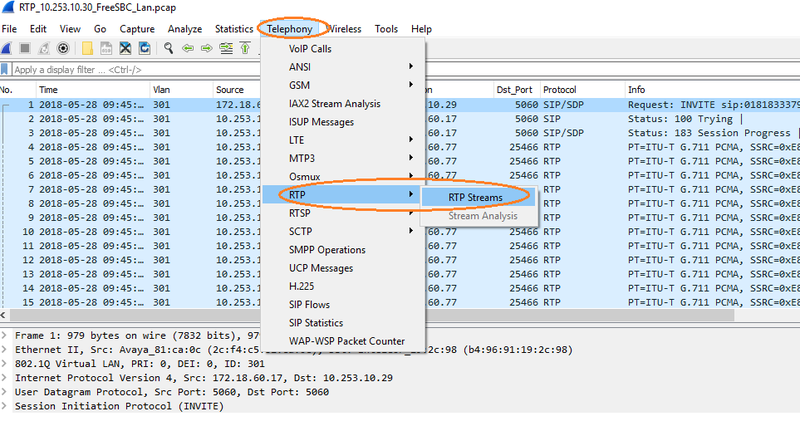Open the Wireless menu
The width and height of the screenshot is (800, 426).
(344, 29)
